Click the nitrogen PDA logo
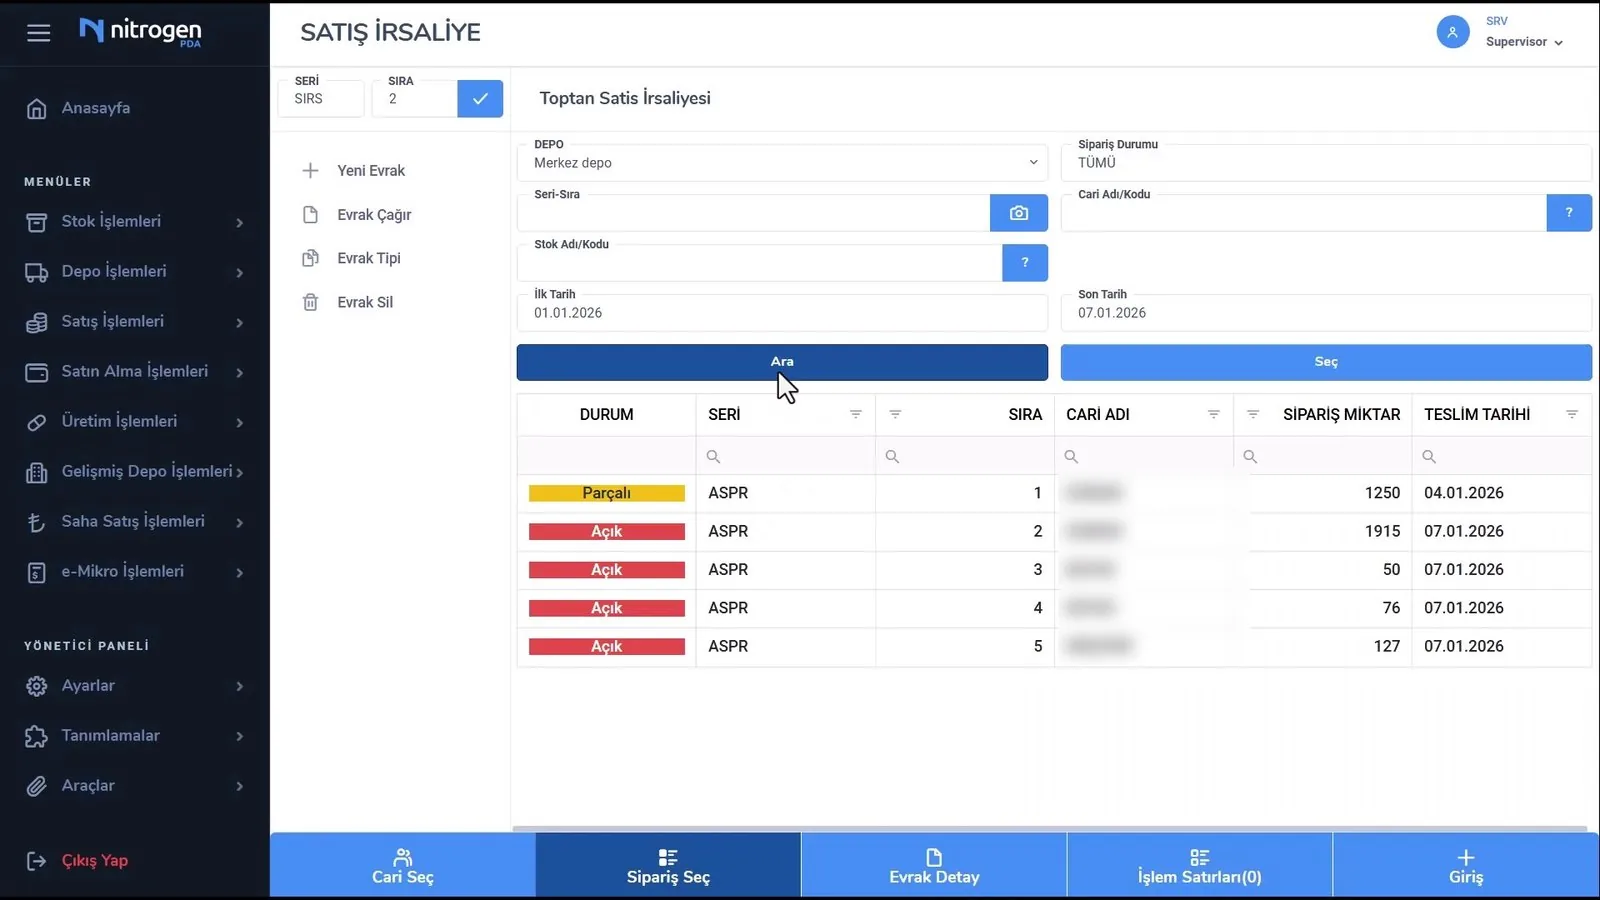 140,32
